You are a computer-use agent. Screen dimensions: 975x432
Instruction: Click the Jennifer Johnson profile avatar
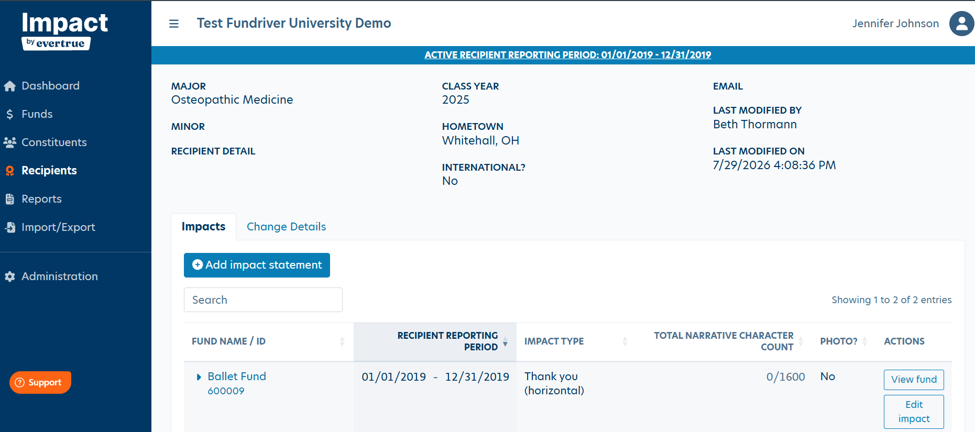coord(961,24)
